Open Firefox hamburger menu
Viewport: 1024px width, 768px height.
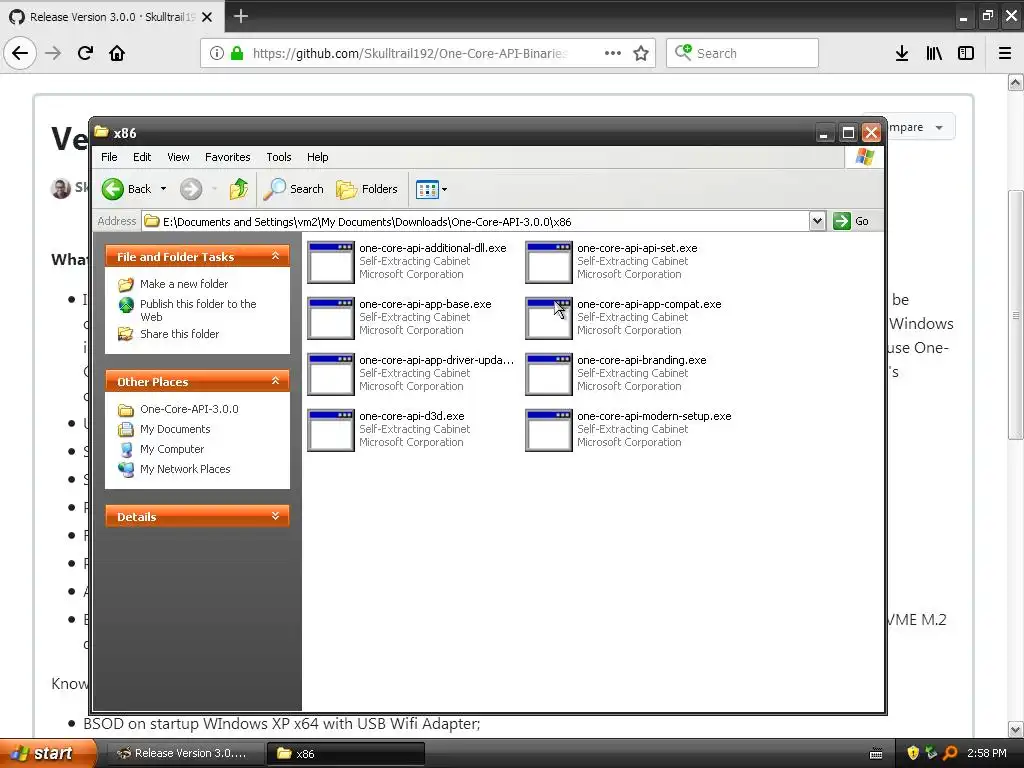pos(1005,53)
